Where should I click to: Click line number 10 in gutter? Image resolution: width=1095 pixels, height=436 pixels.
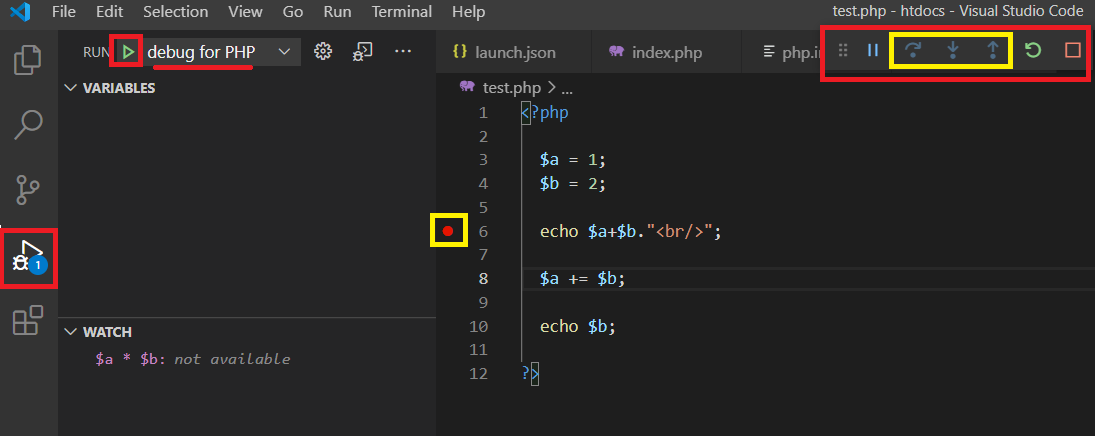tap(479, 326)
